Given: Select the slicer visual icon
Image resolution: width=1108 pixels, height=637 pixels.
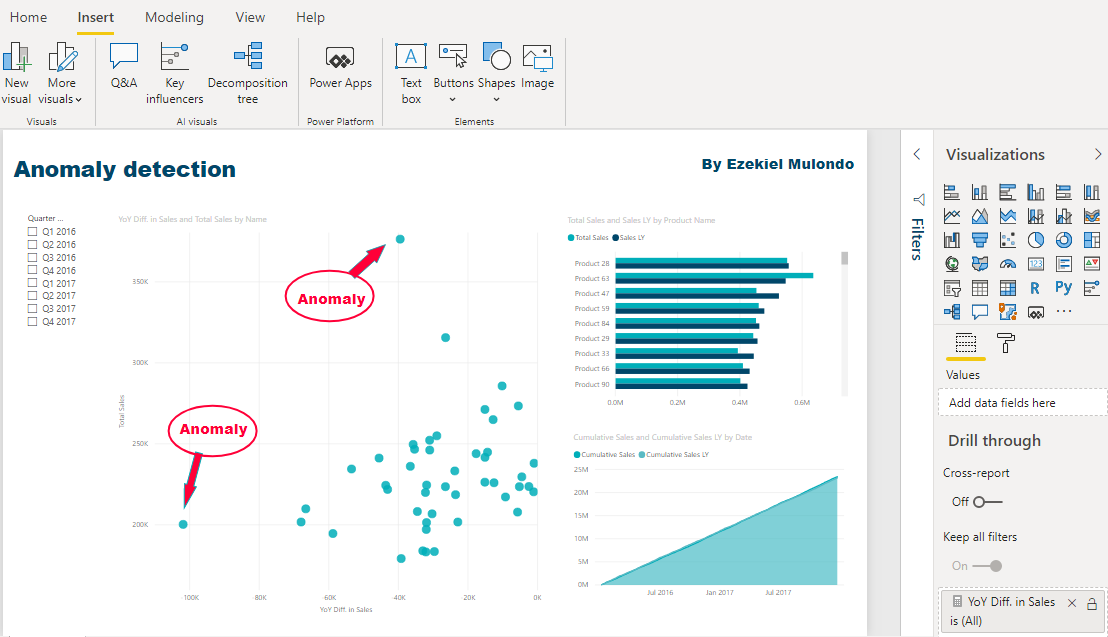Looking at the screenshot, I should (952, 287).
